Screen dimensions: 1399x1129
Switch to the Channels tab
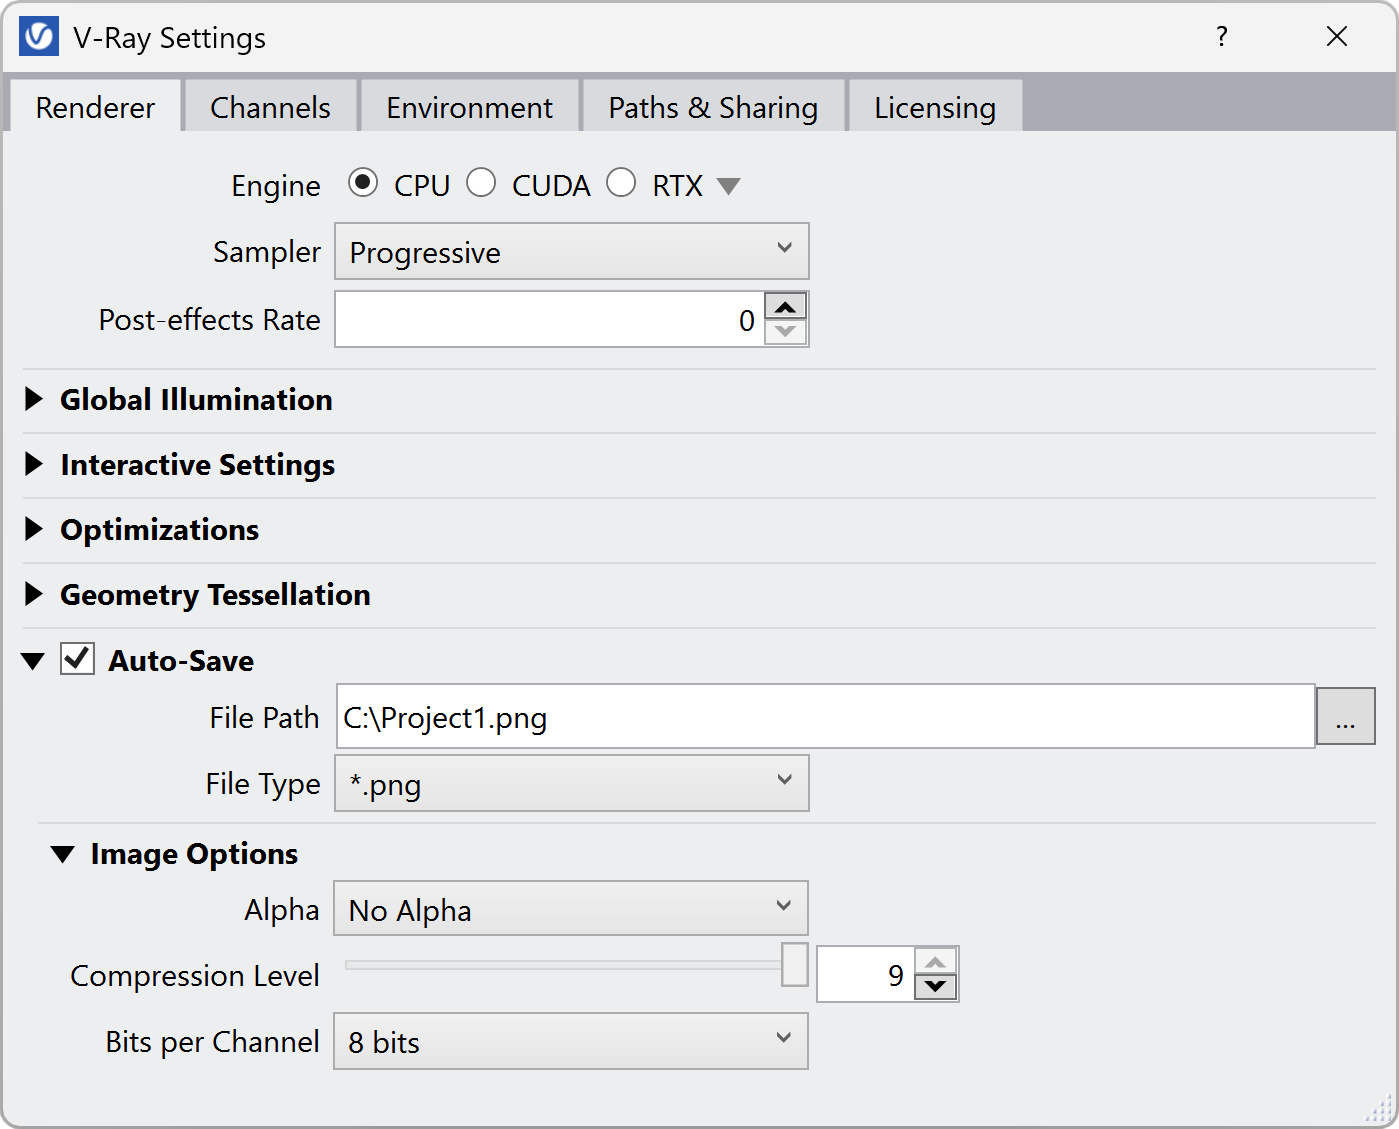click(270, 107)
